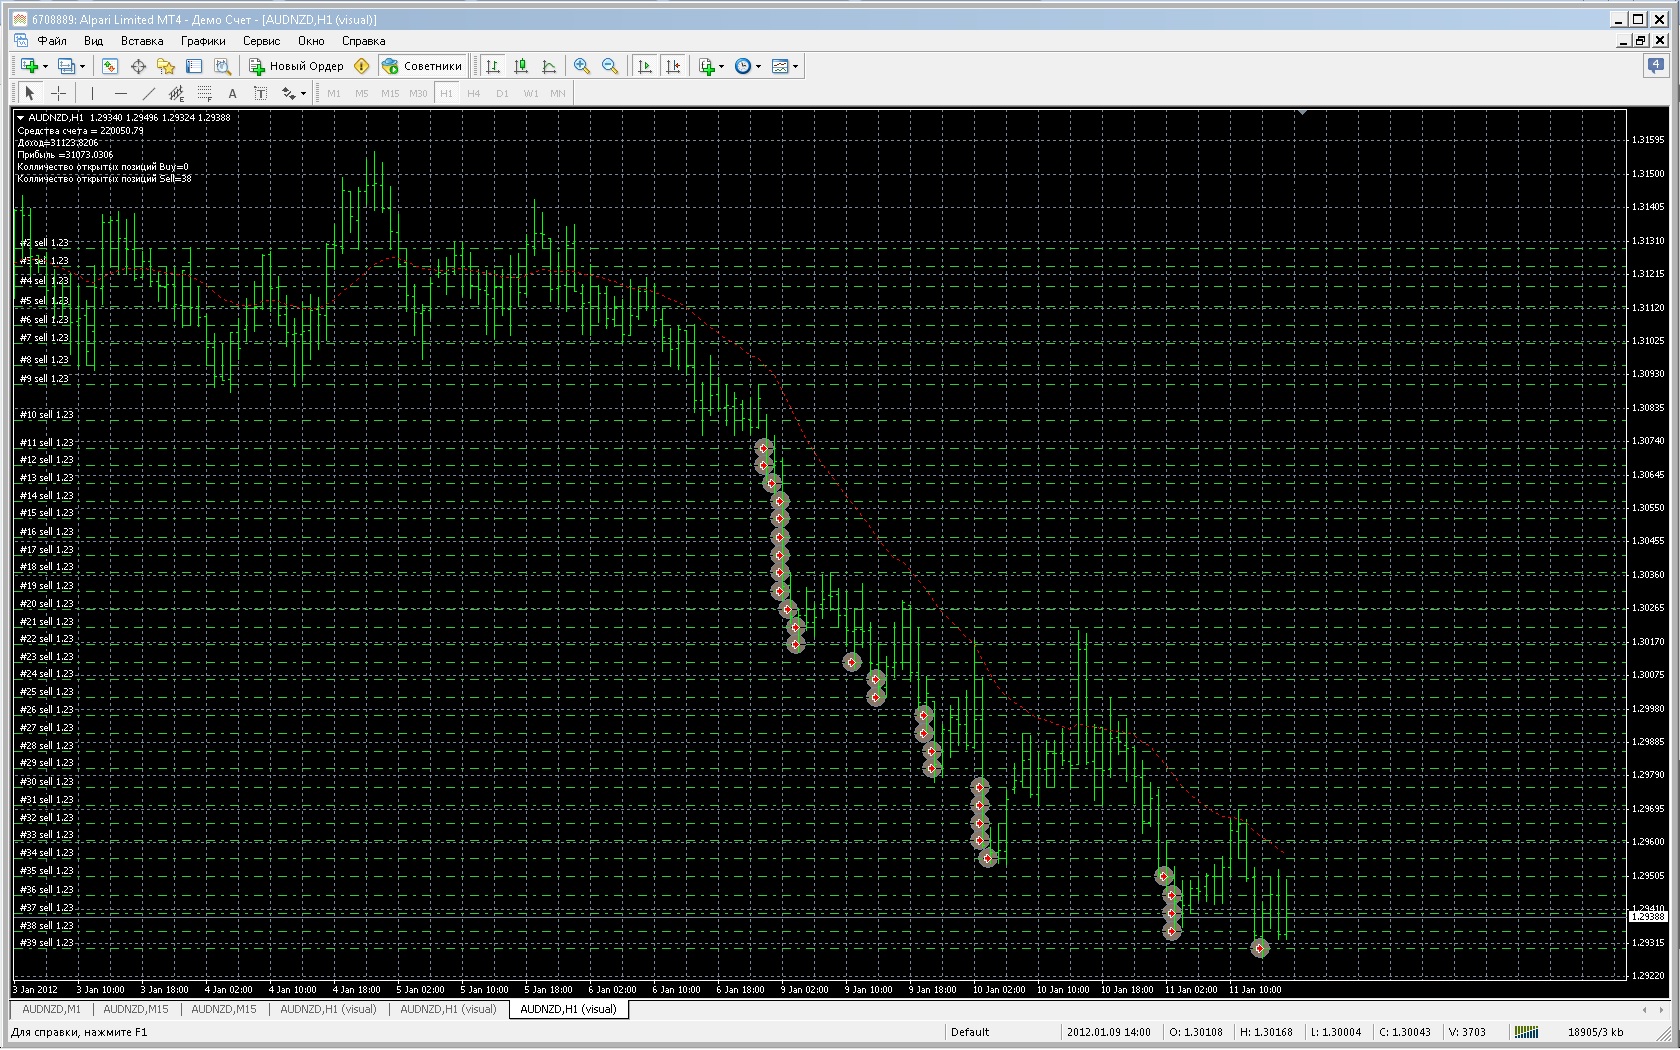
Task: Switch to M1 timeframe
Action: (334, 93)
